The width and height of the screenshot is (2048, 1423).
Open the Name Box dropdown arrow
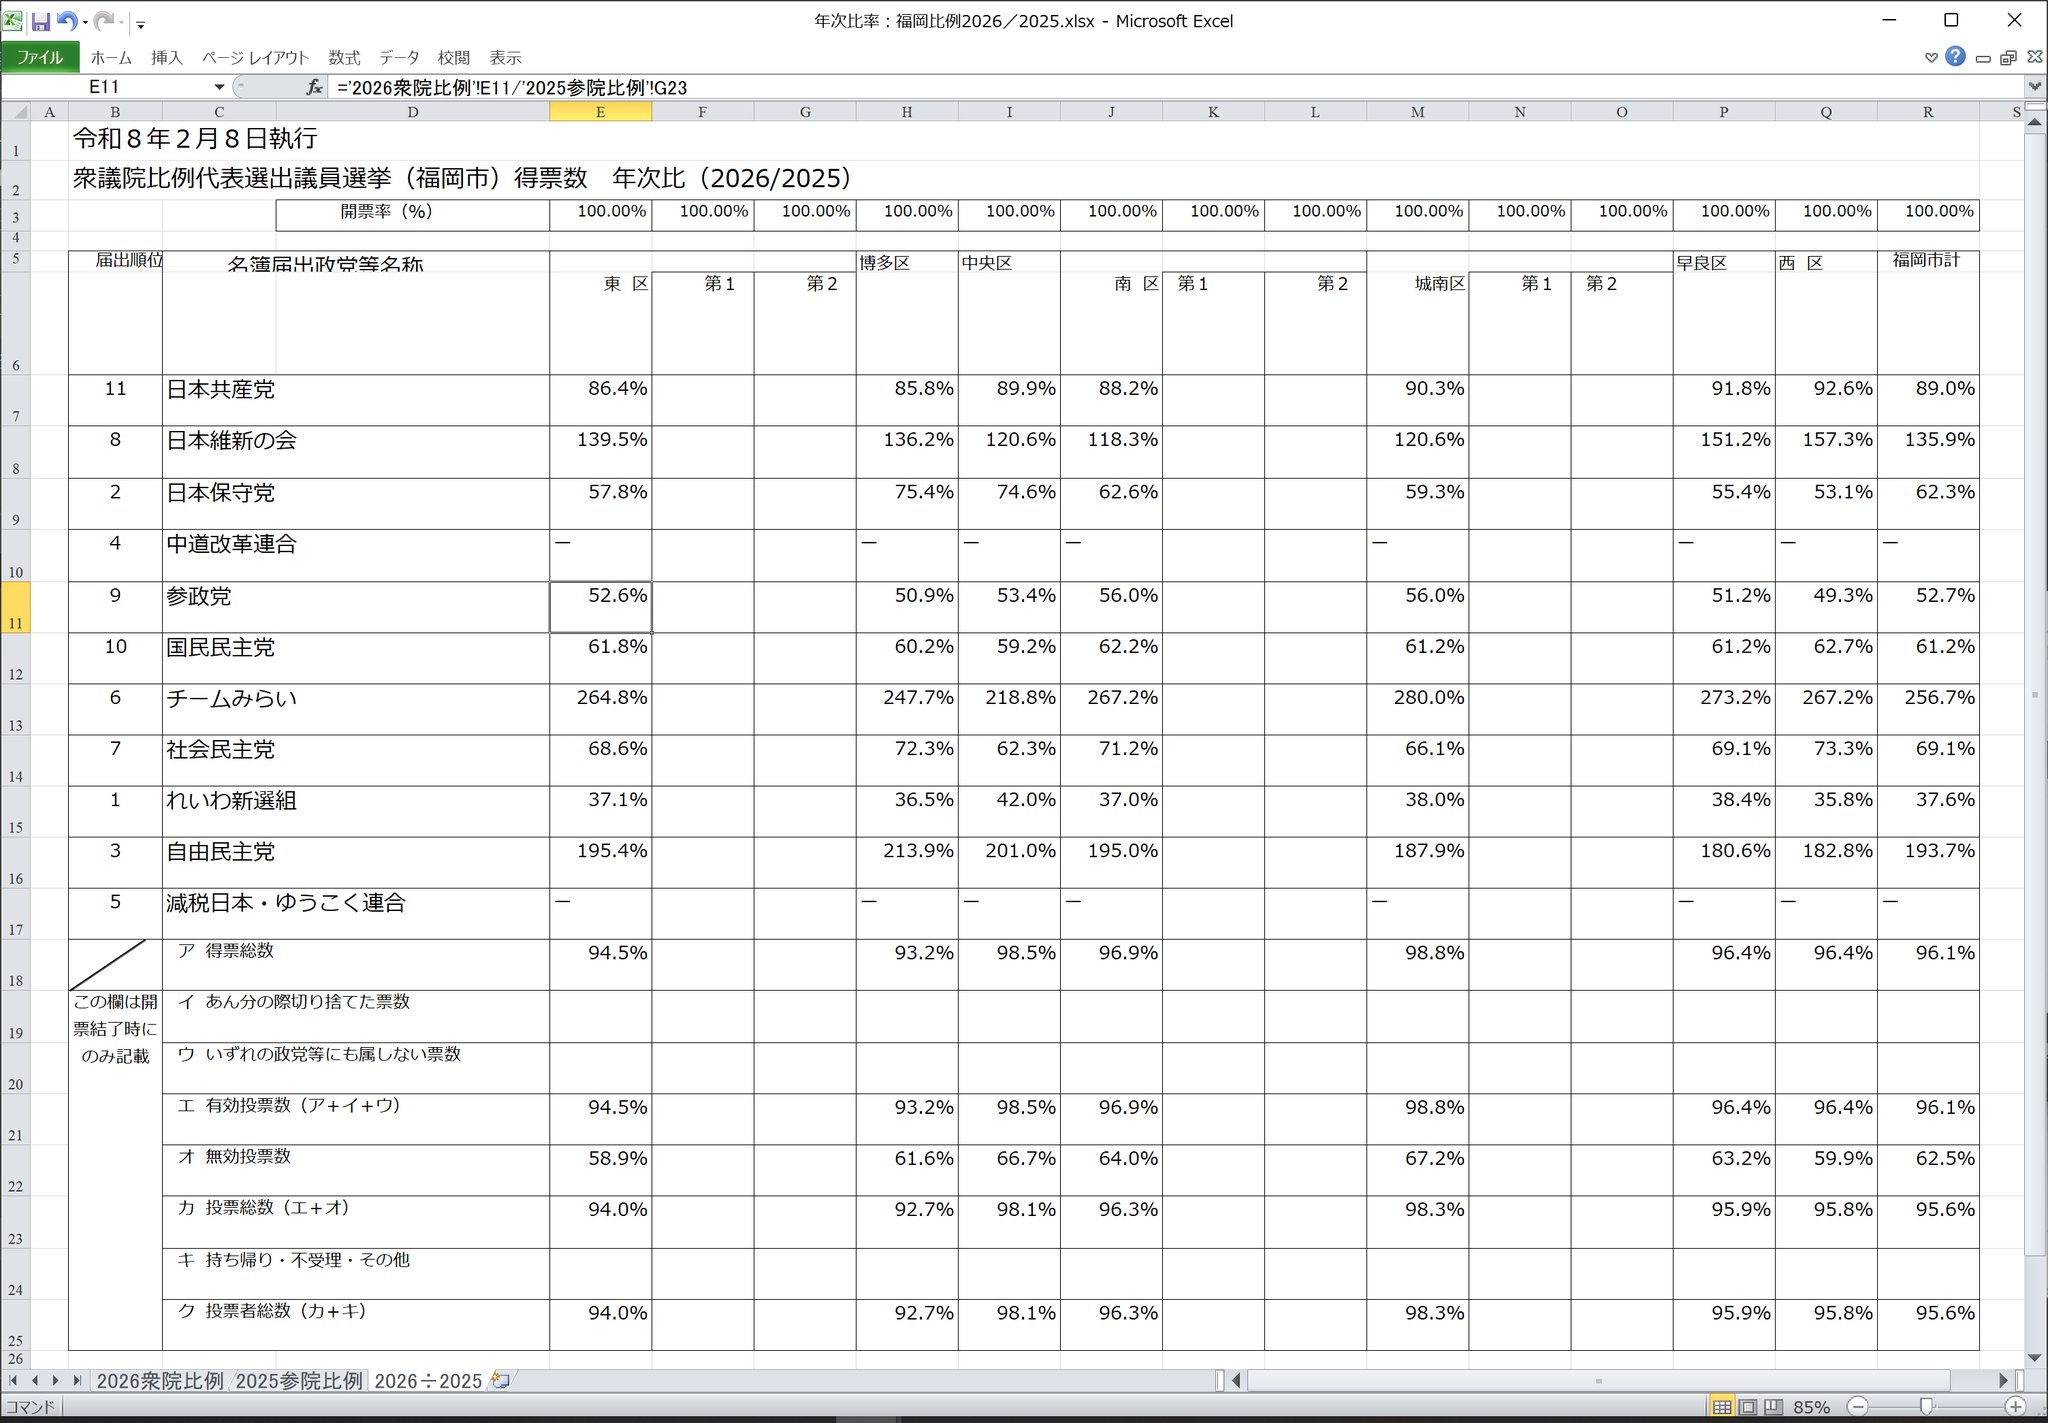click(219, 87)
